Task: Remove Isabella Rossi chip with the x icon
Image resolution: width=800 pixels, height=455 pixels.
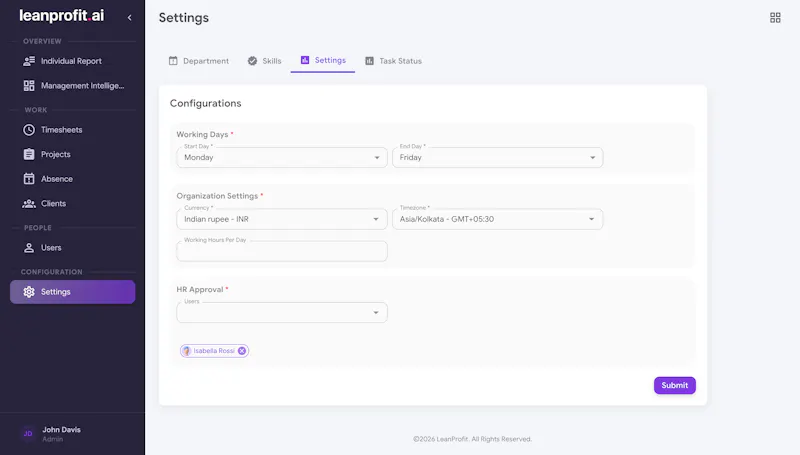Action: pos(242,350)
